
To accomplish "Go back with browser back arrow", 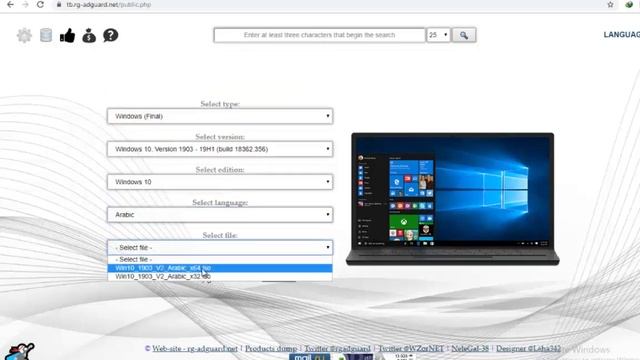I will click(10, 4).
